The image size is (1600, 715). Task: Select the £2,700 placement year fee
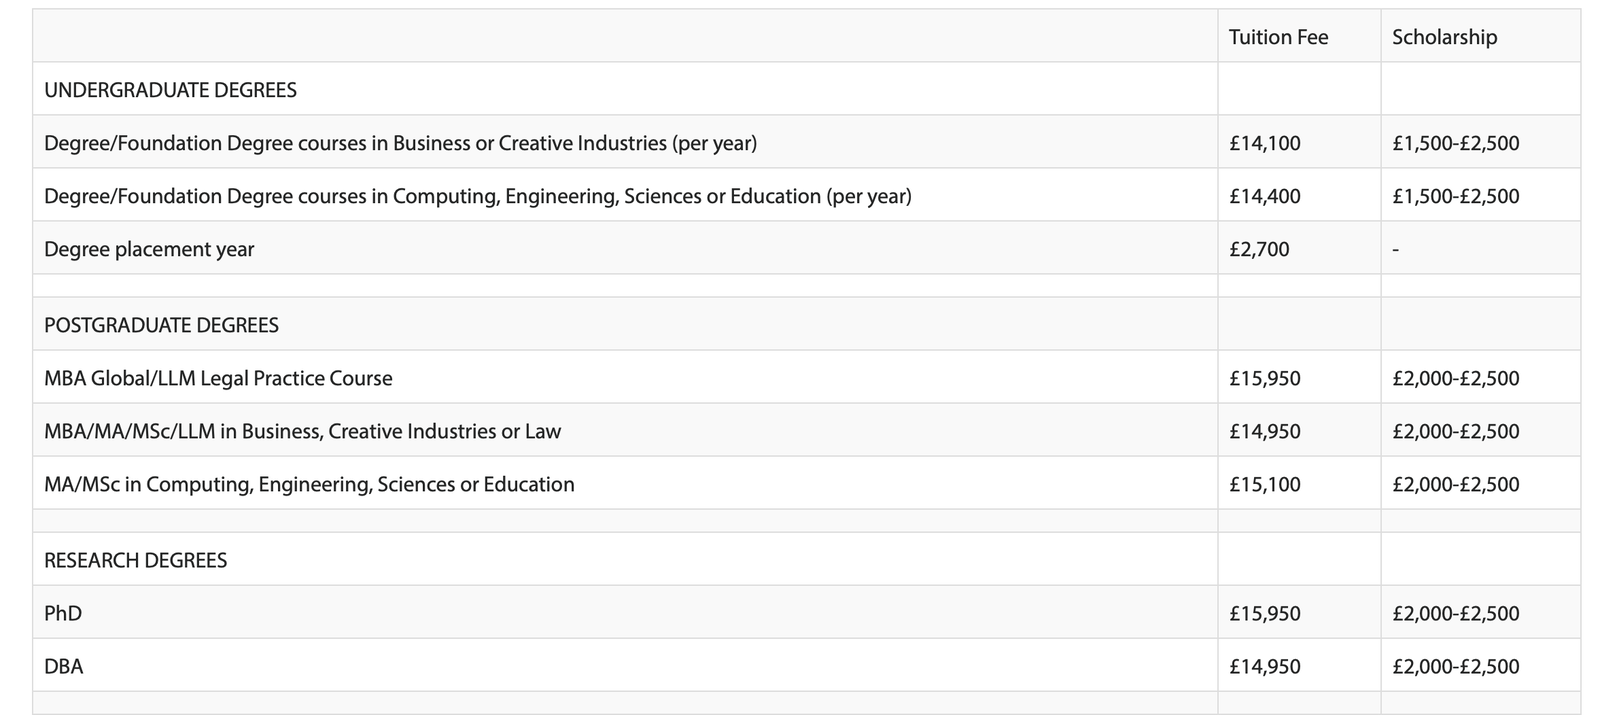1259,249
